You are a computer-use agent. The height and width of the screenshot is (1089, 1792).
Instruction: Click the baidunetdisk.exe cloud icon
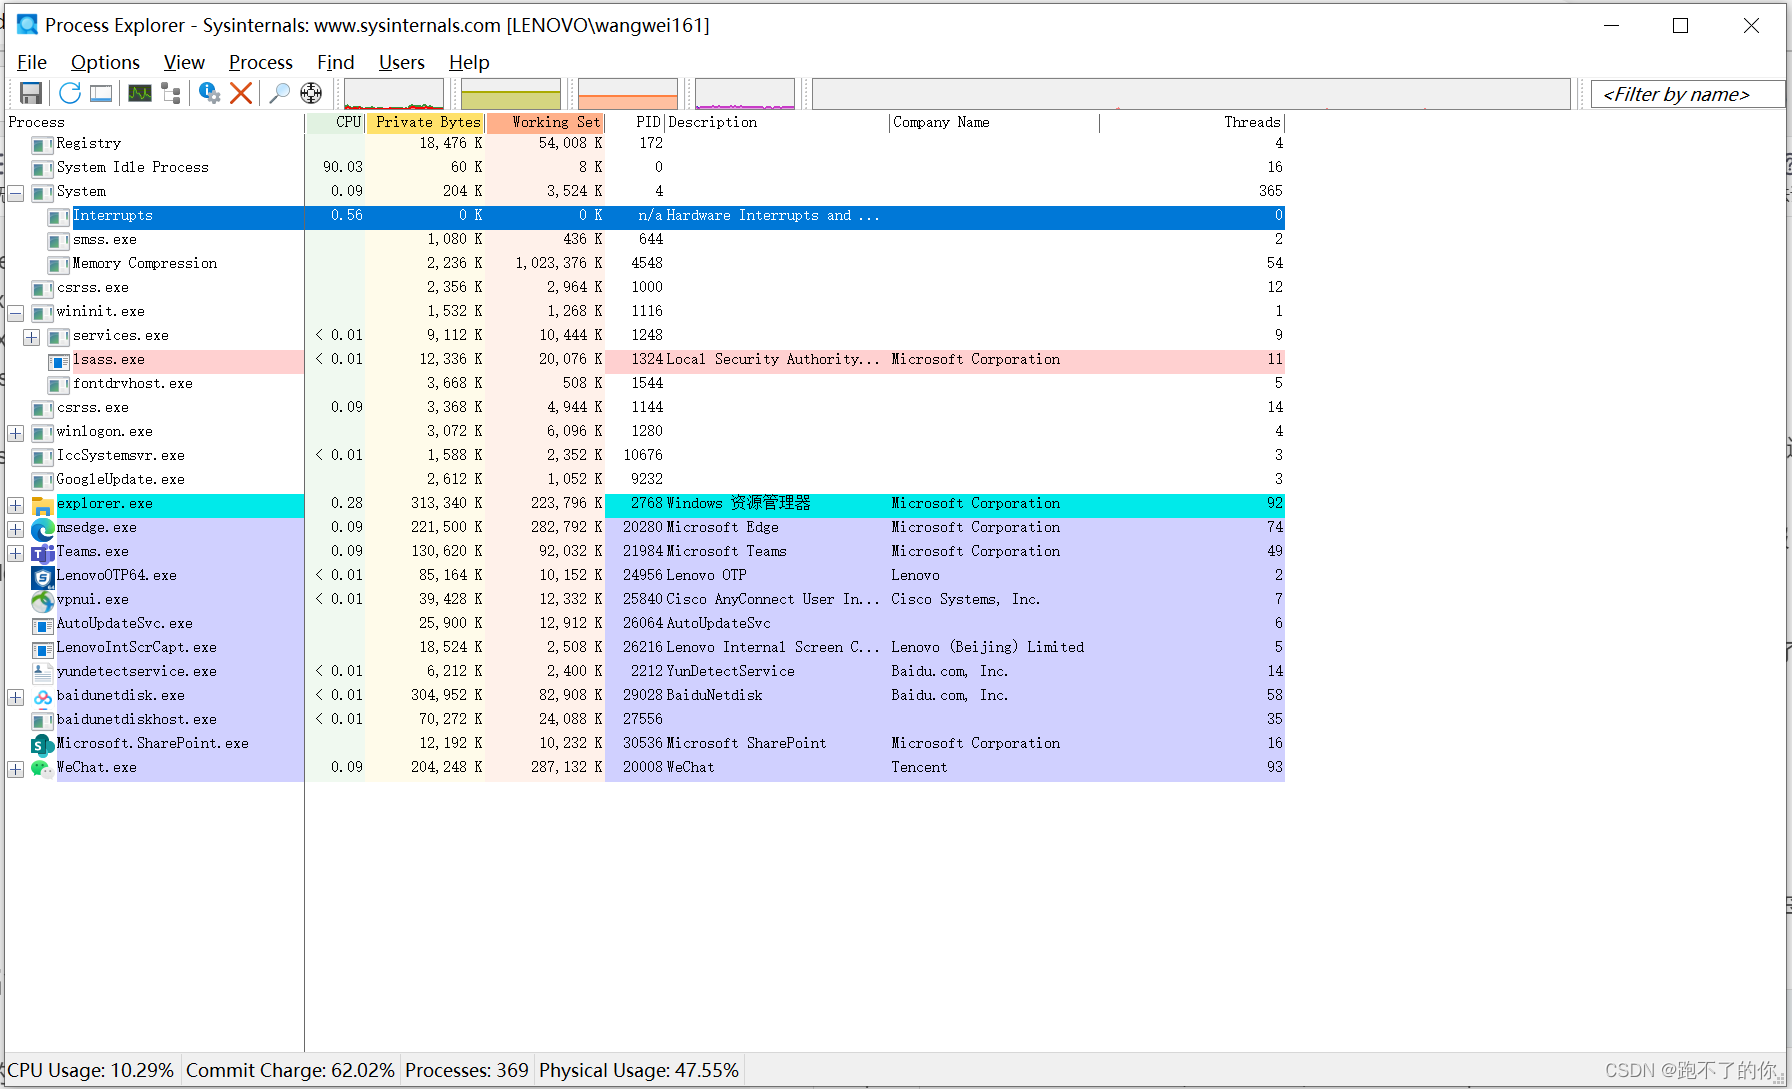tap(42, 697)
